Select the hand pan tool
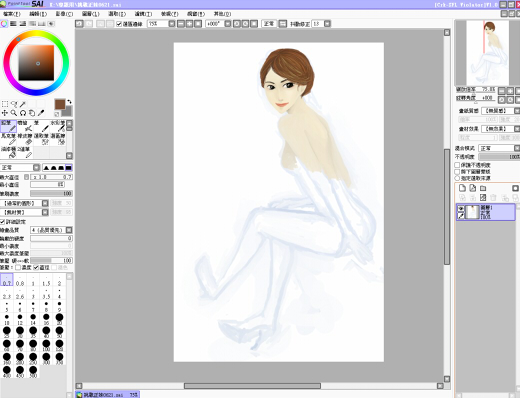The image size is (520, 398). [32, 113]
